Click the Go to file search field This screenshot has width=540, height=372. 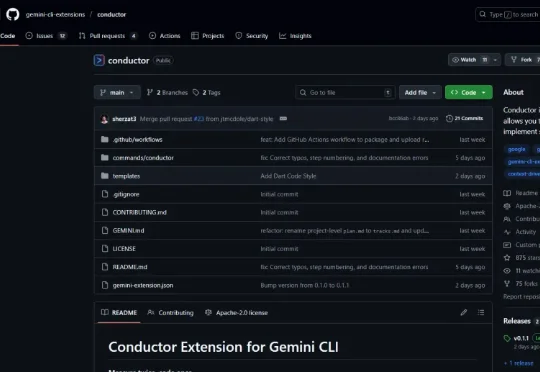tap(345, 92)
